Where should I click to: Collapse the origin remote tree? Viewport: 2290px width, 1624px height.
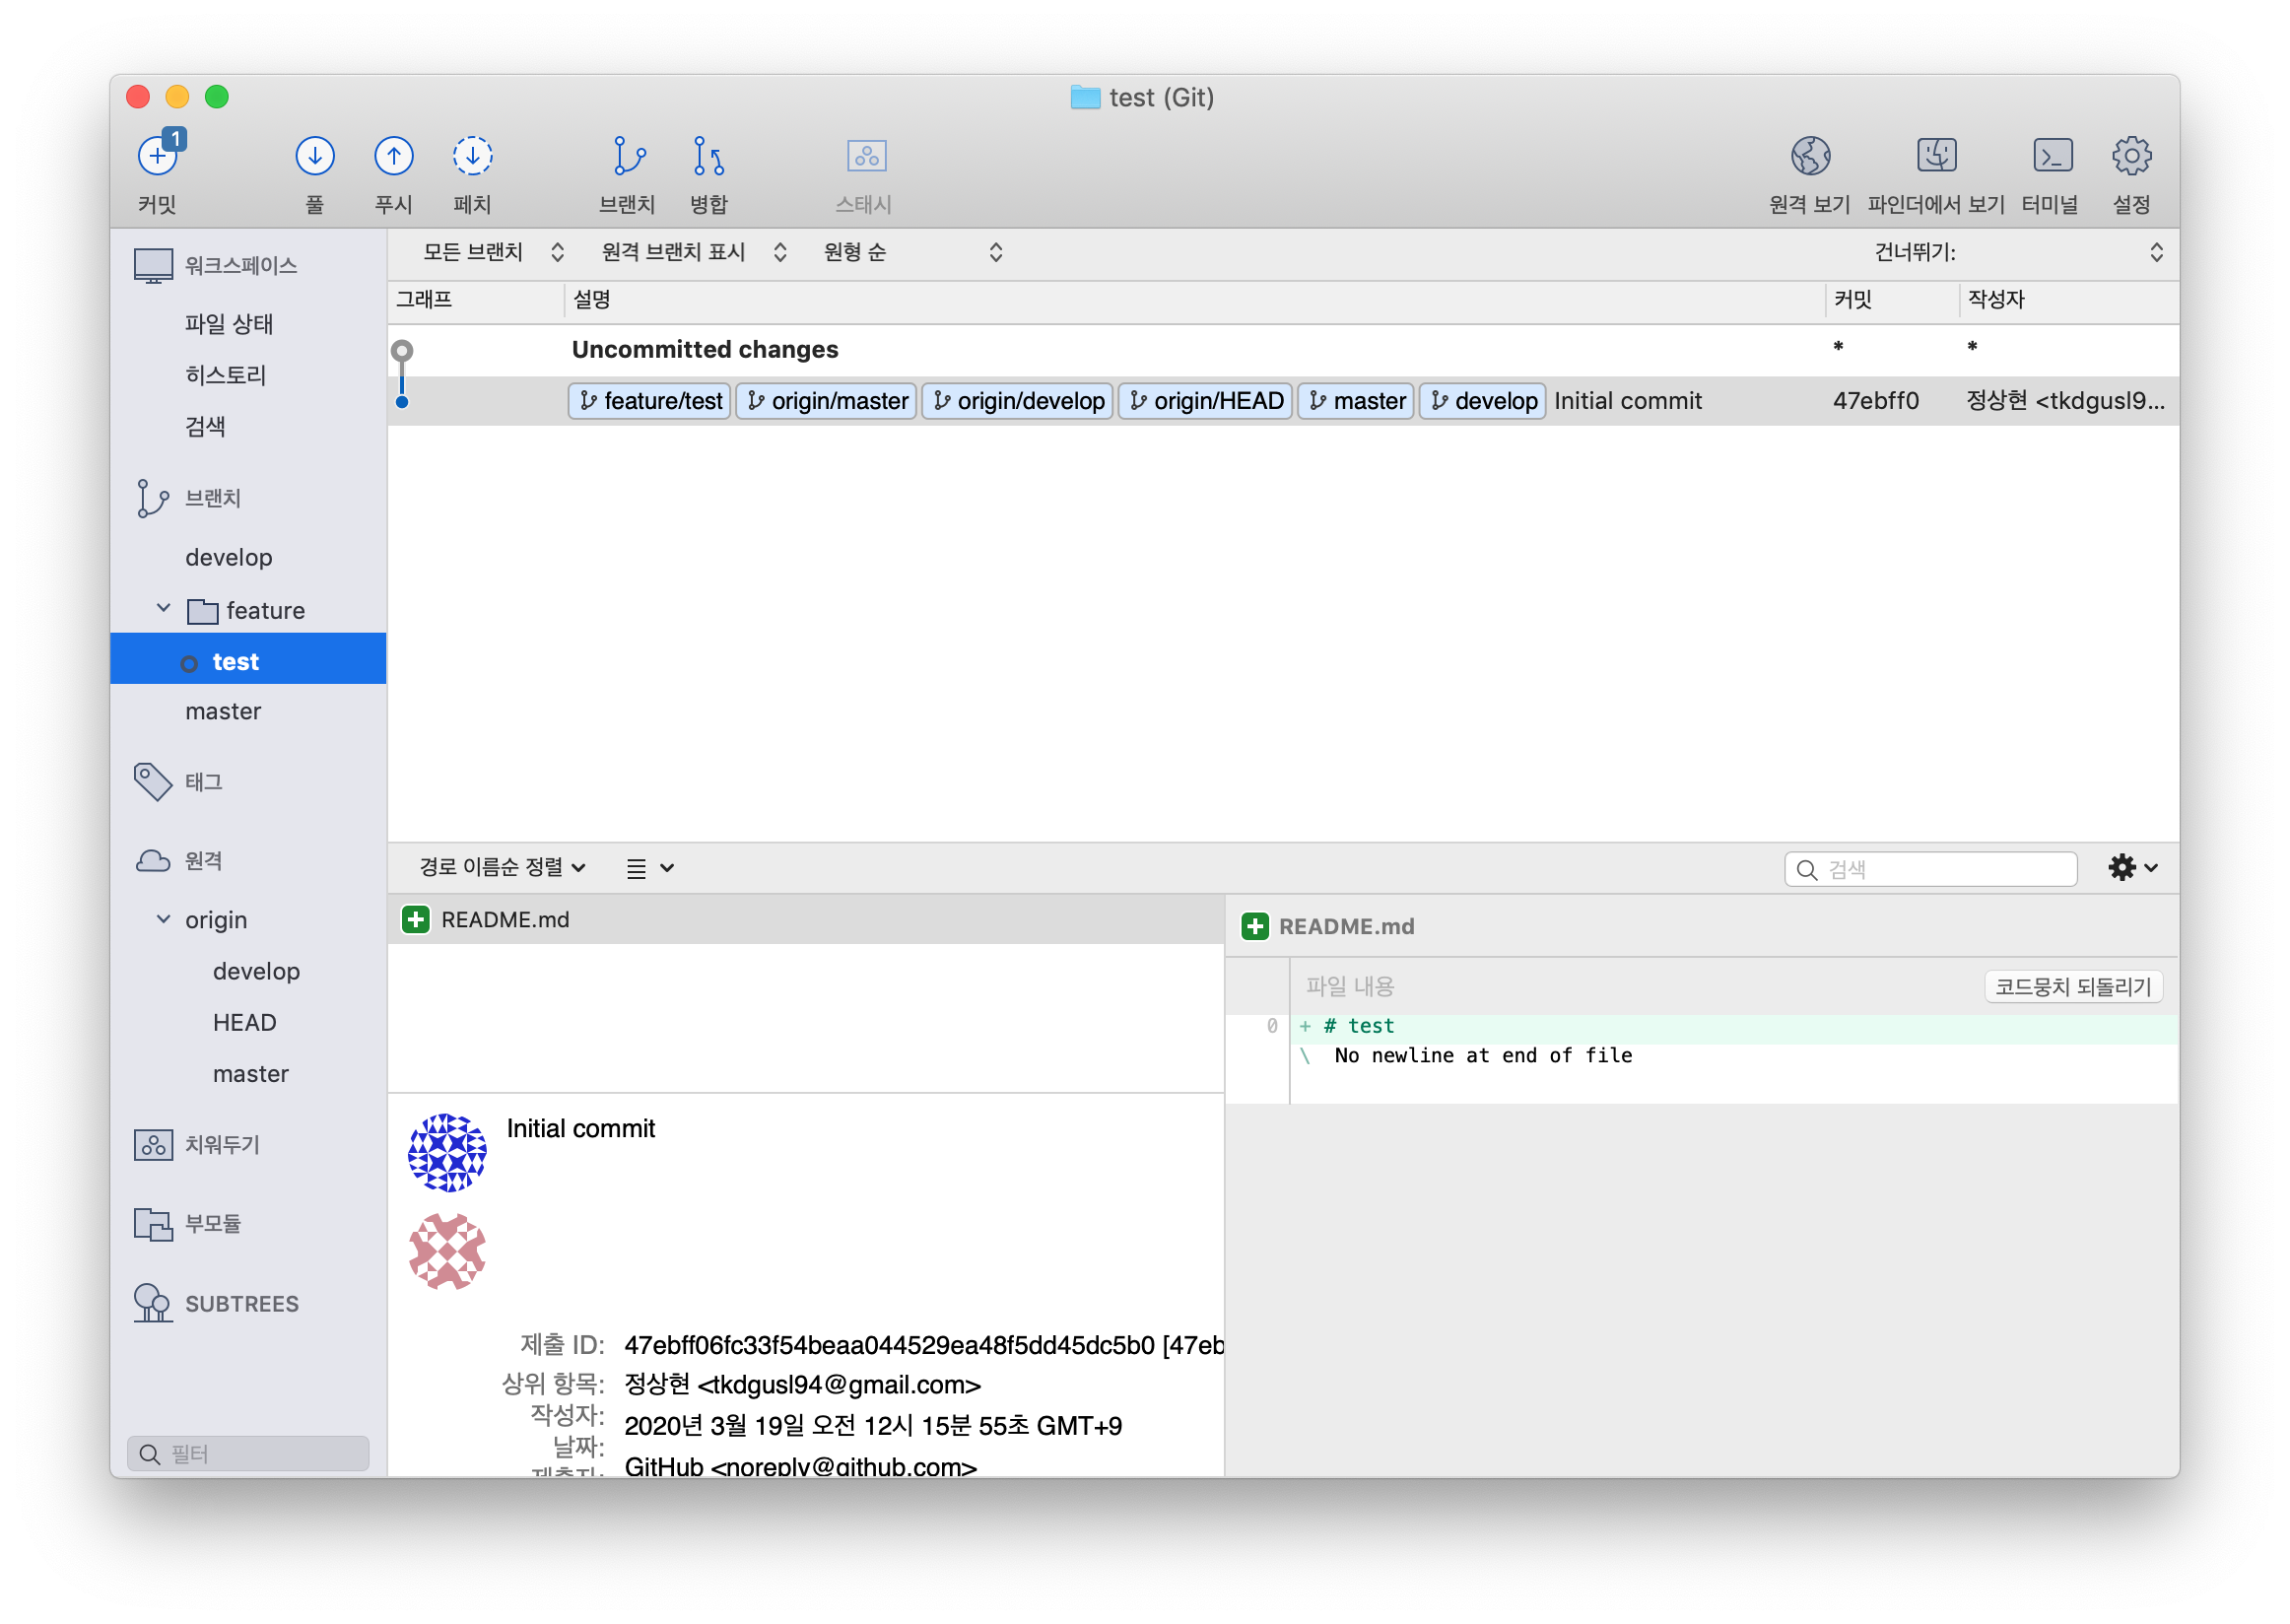(x=164, y=919)
